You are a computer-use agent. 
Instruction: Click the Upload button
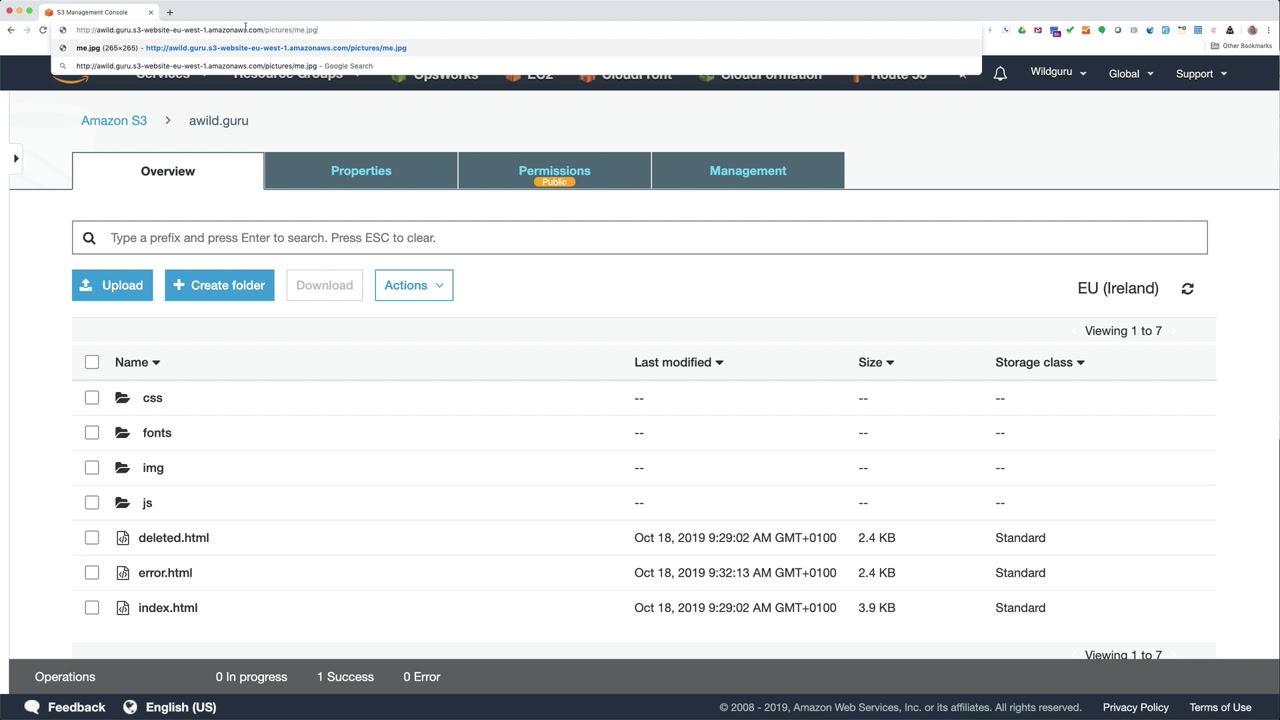point(112,285)
